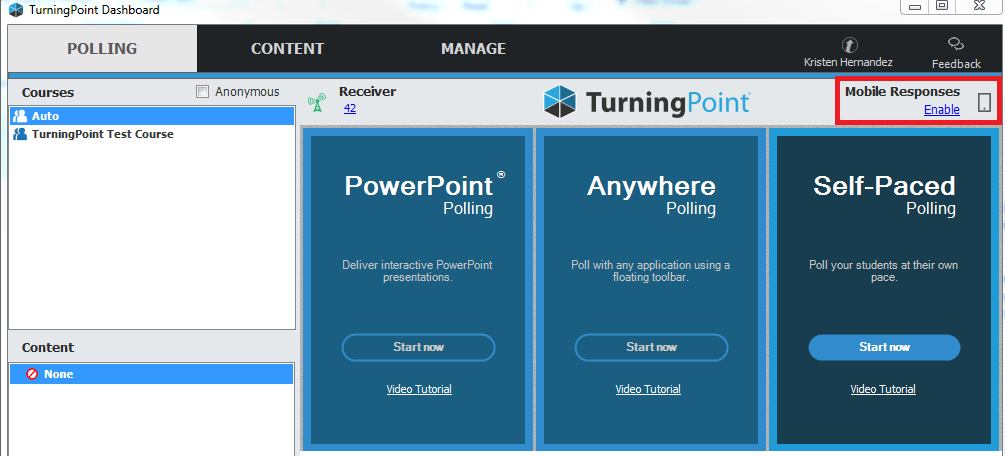Click the TurningPoint Test Course people icon

[x=20, y=134]
